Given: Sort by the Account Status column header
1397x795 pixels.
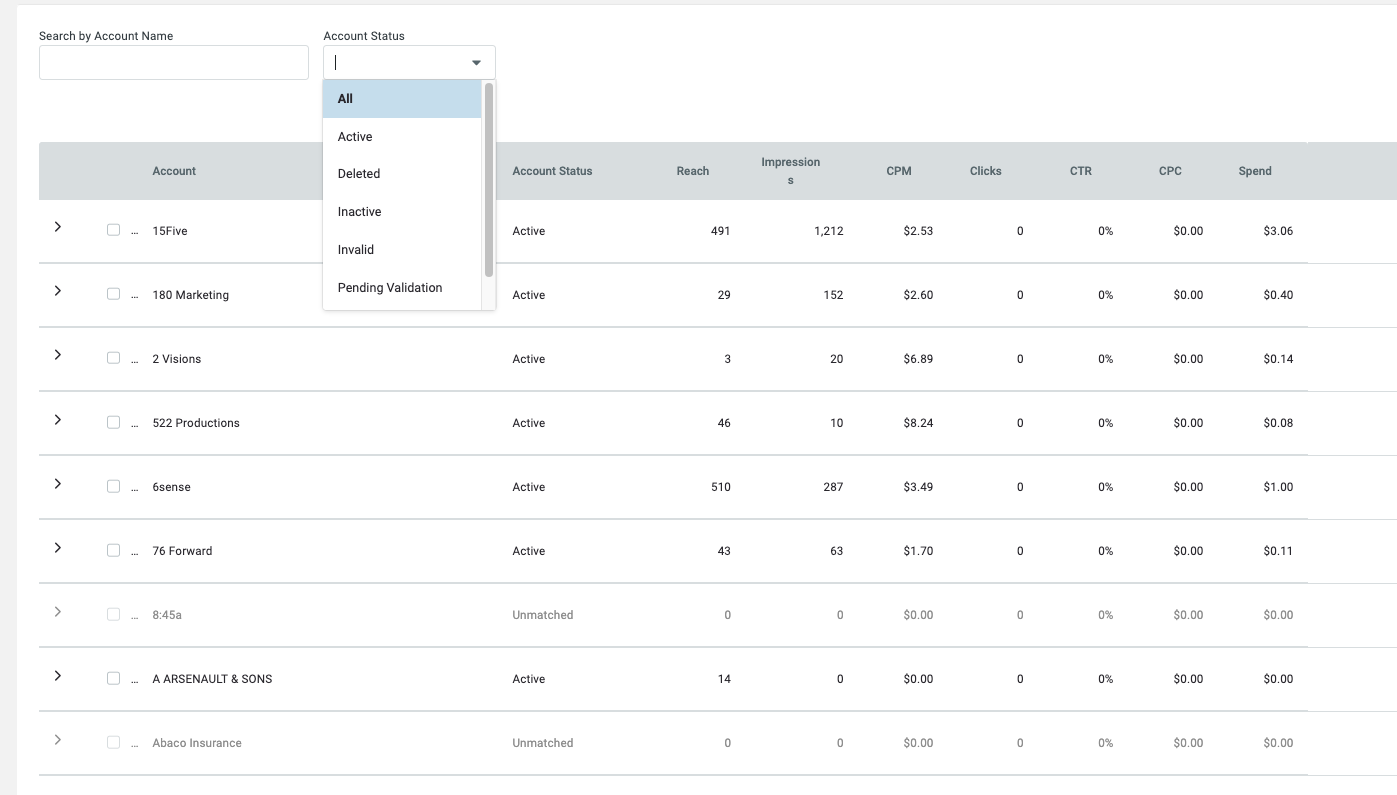Looking at the screenshot, I should 552,171.
